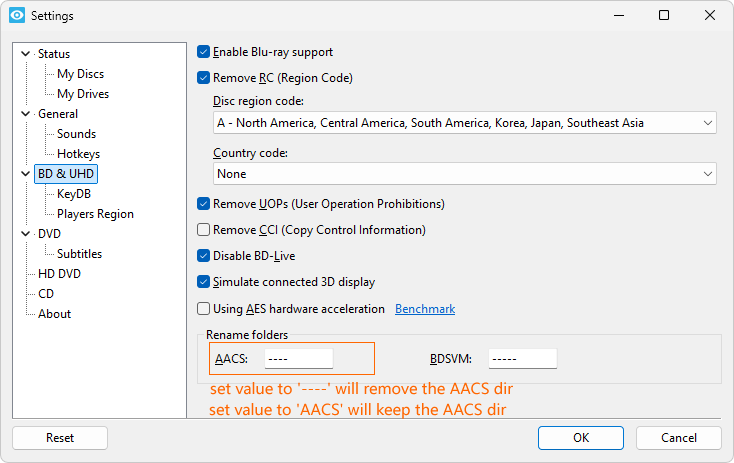Check Using AES hardware acceleration
The width and height of the screenshot is (734, 463).
coord(203,309)
